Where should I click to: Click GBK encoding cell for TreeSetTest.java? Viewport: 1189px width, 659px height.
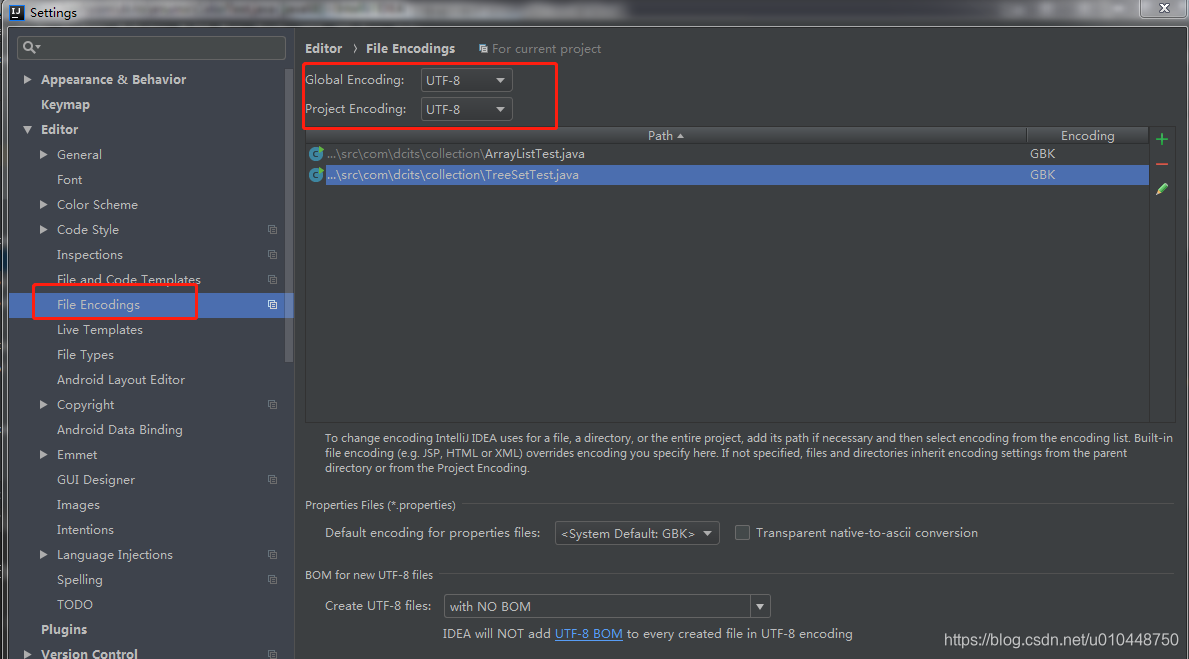pyautogui.click(x=1043, y=175)
